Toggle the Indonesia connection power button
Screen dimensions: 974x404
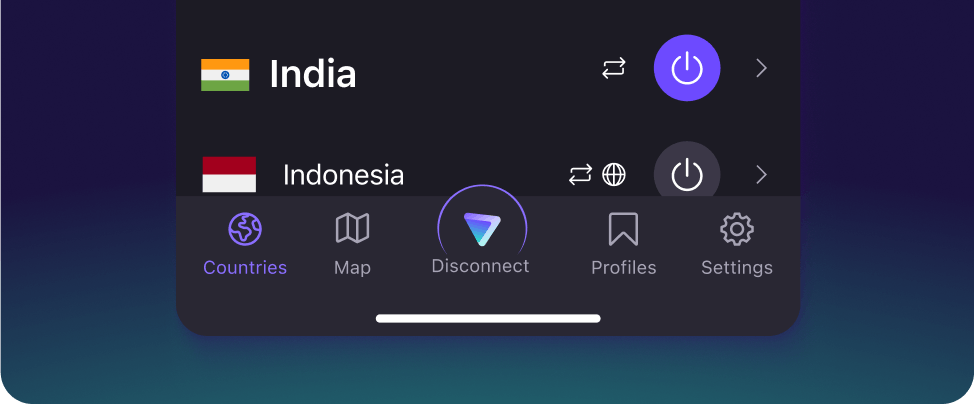(x=687, y=174)
